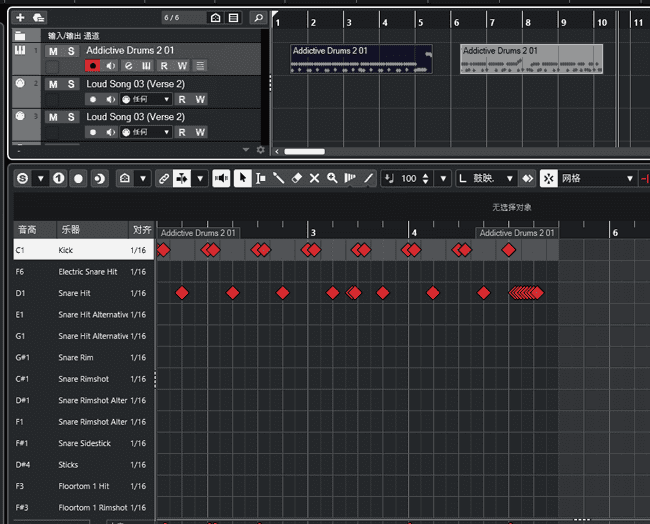Click the track list filter icon
Screen dimensions: 650x524
pyautogui.click(x=233, y=17)
